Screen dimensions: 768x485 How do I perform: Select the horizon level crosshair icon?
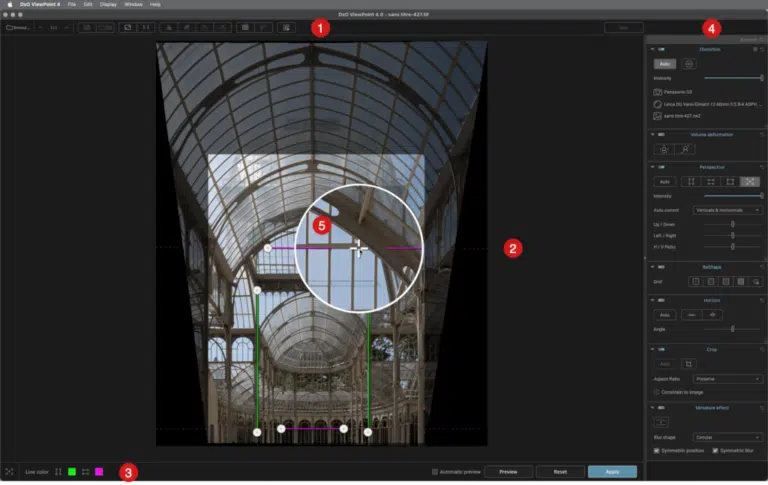713,315
